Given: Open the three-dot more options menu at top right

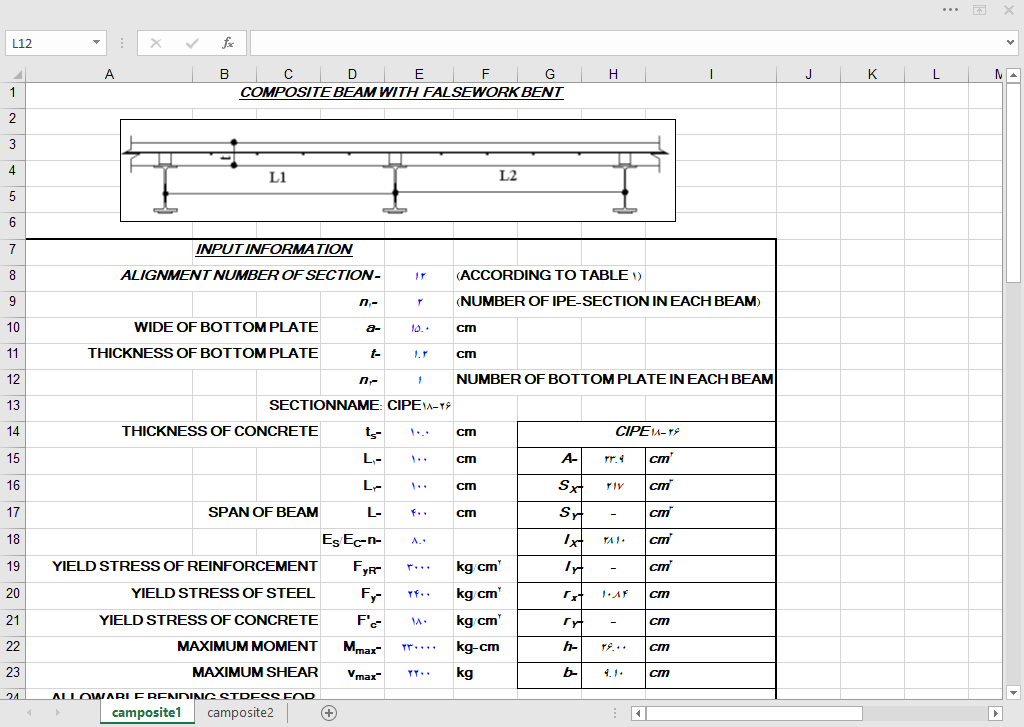Looking at the screenshot, I should tap(951, 10).
